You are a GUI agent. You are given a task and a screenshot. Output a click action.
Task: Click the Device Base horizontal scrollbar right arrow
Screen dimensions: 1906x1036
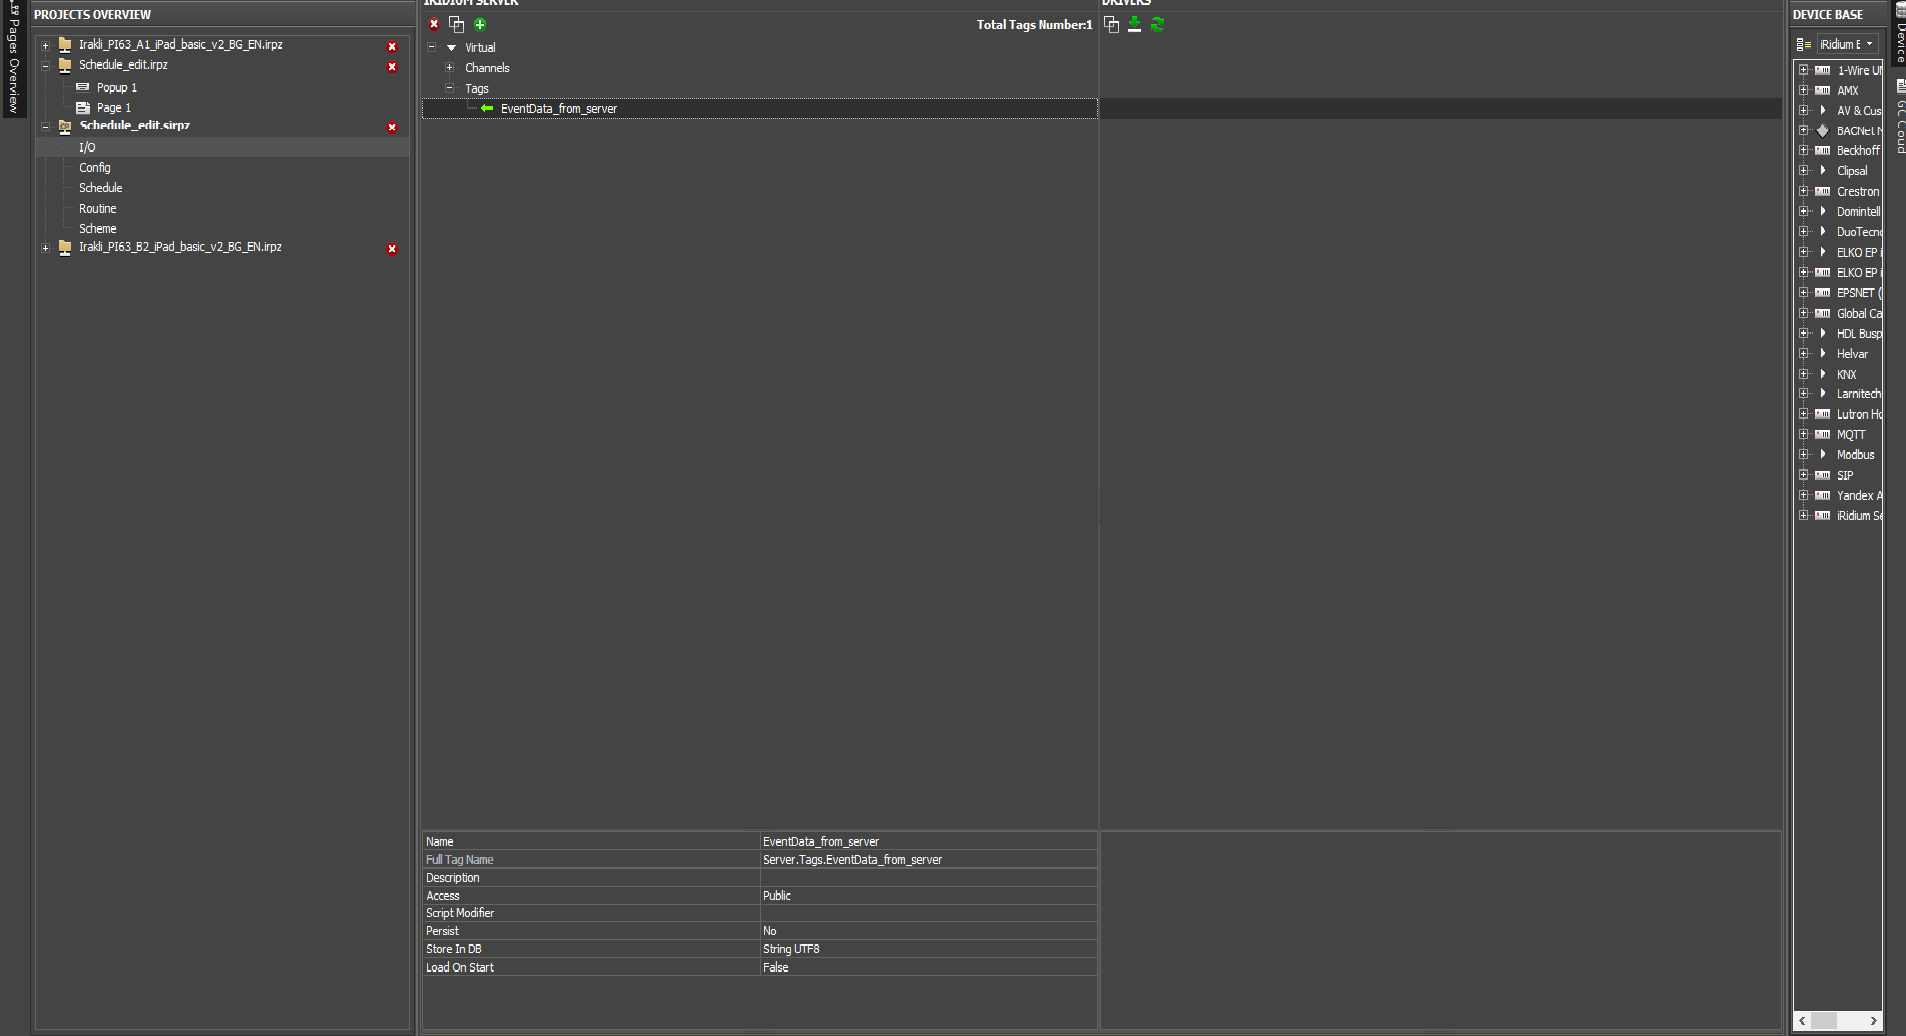[x=1873, y=1021]
